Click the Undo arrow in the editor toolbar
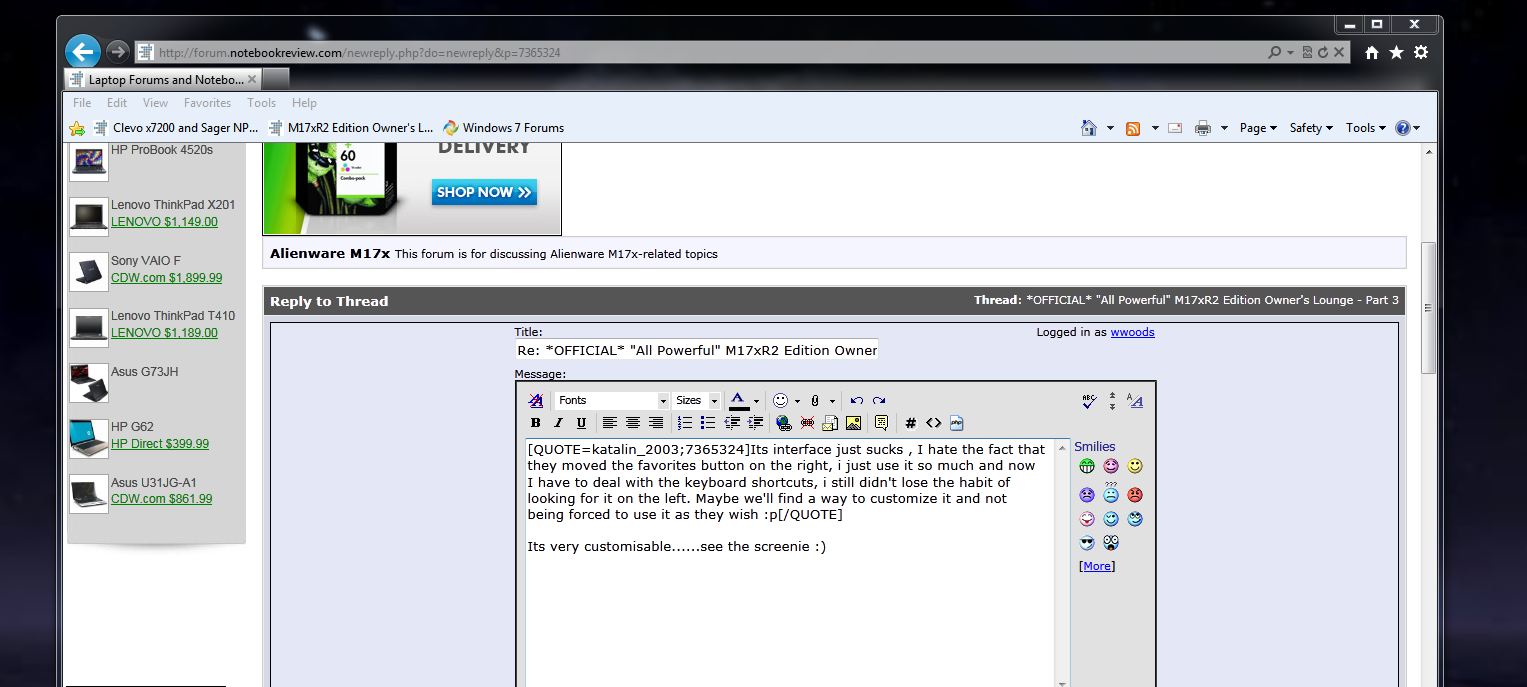Image resolution: width=1527 pixels, height=687 pixels. pyautogui.click(x=856, y=400)
